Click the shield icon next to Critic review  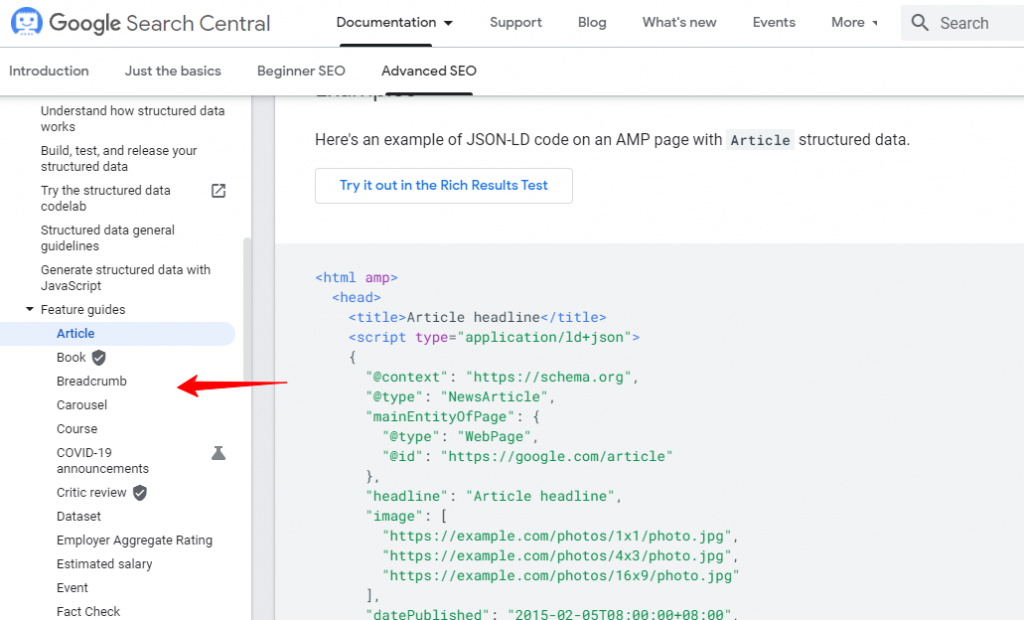(x=140, y=493)
